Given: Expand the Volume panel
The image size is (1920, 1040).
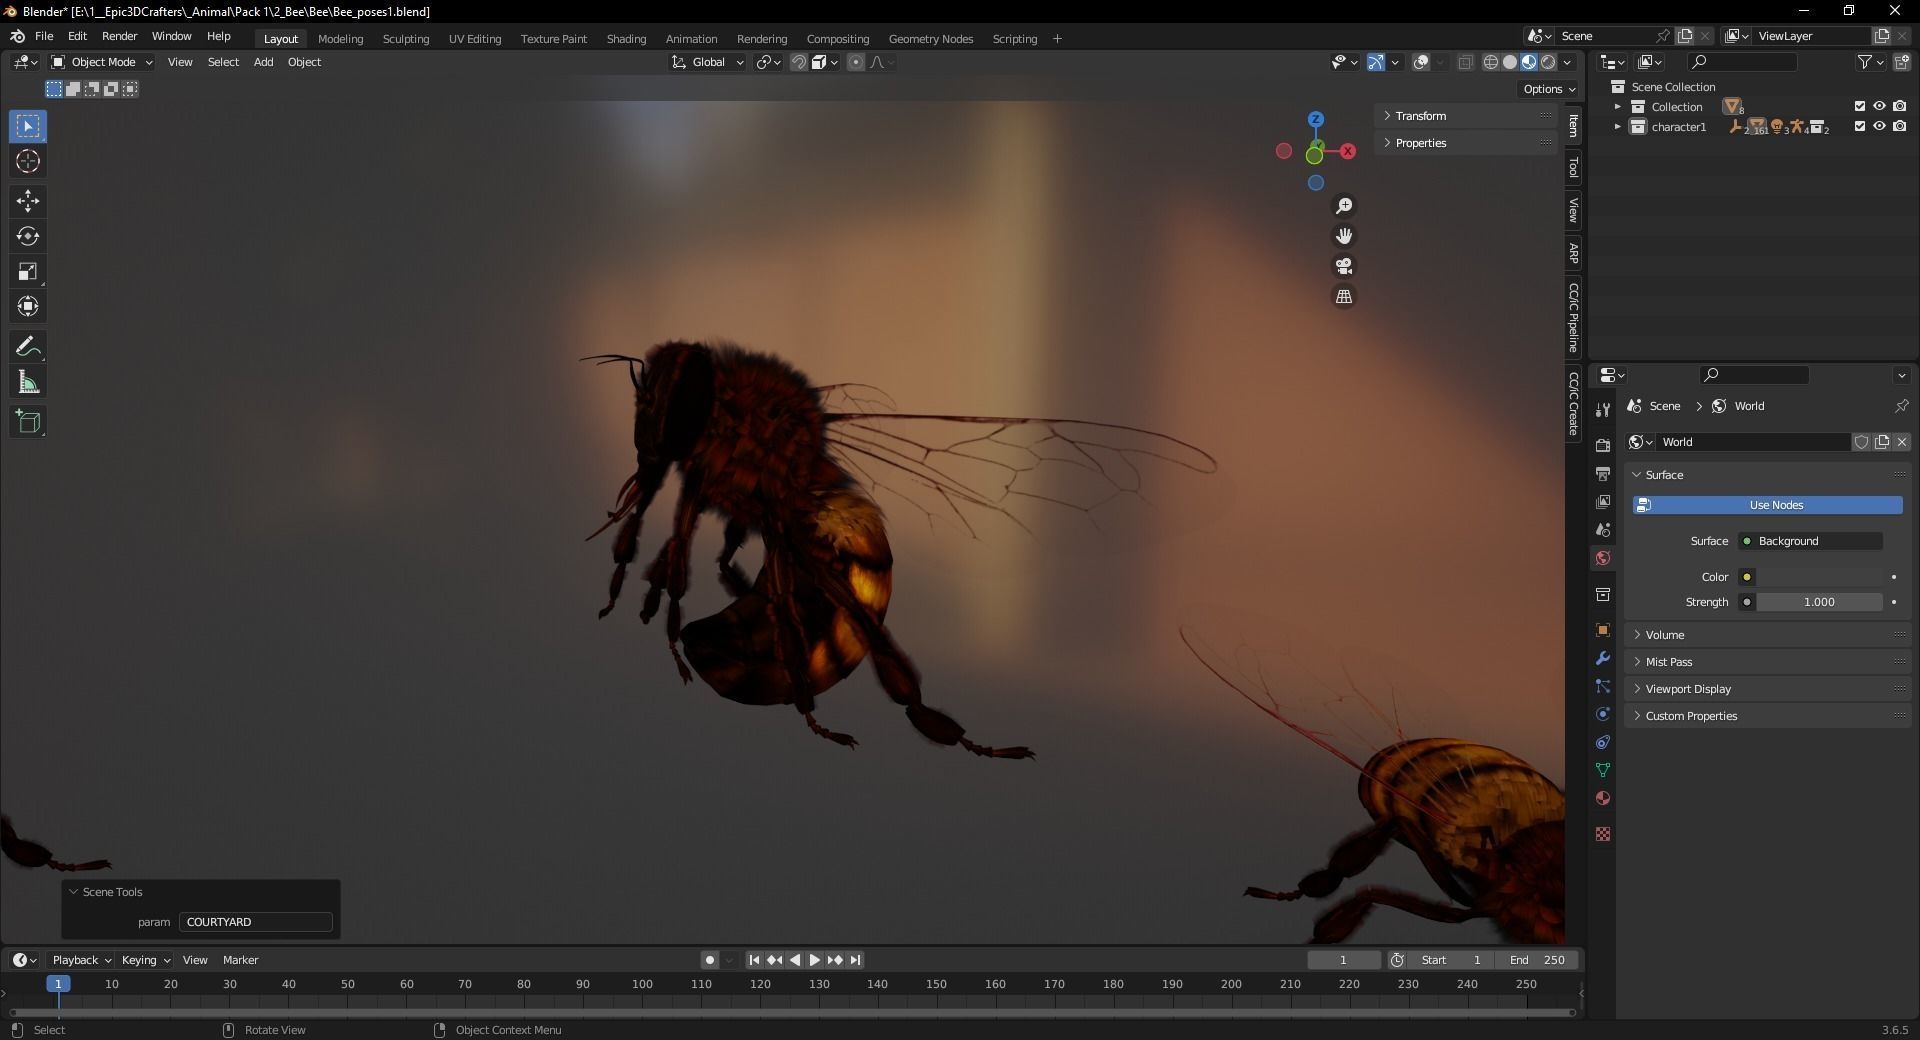Looking at the screenshot, I should tap(1767, 635).
